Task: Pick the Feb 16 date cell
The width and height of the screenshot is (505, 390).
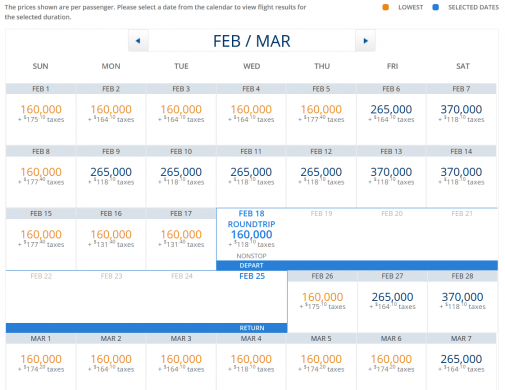Action: click(x=111, y=239)
